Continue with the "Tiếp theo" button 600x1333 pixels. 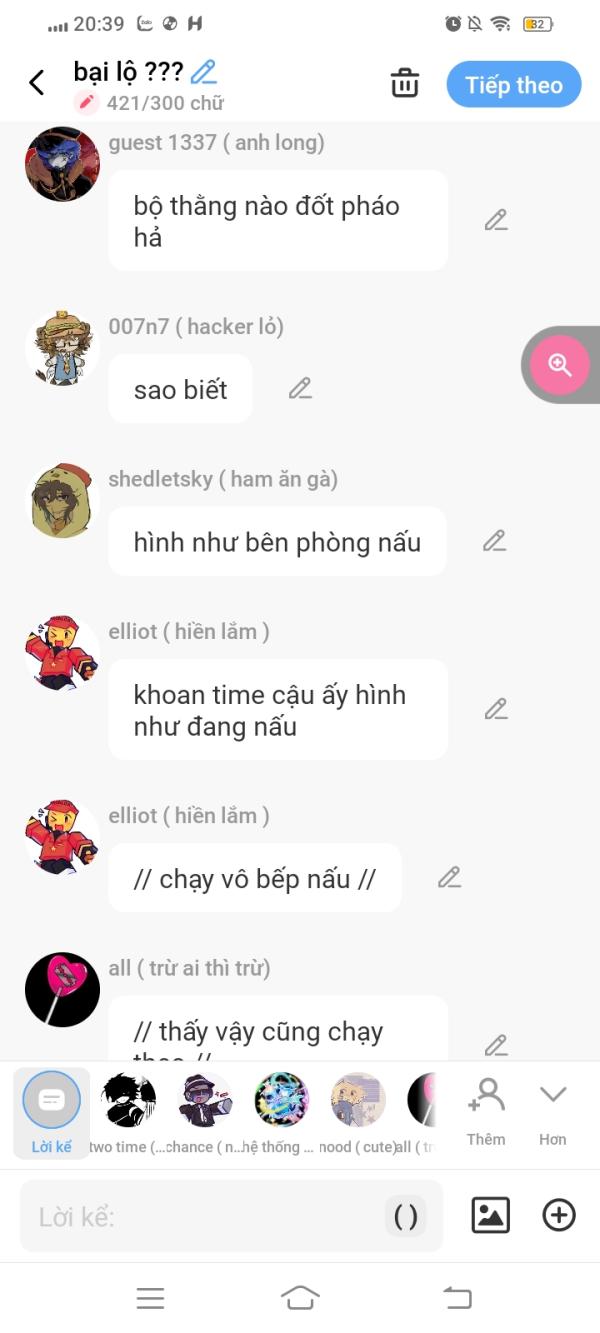click(x=514, y=85)
